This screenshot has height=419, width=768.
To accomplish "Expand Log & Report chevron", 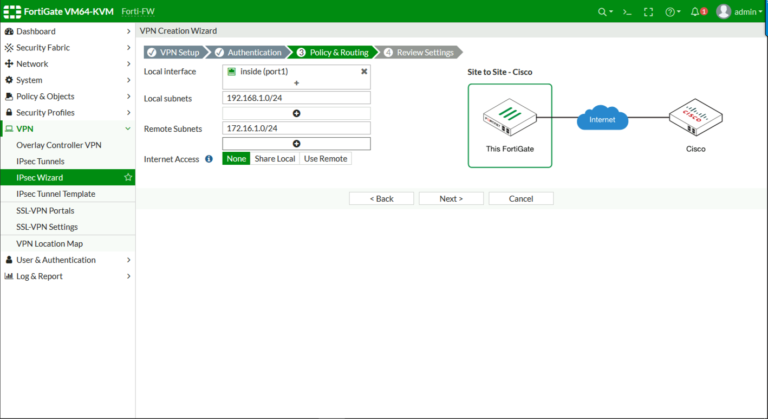I will 128,276.
